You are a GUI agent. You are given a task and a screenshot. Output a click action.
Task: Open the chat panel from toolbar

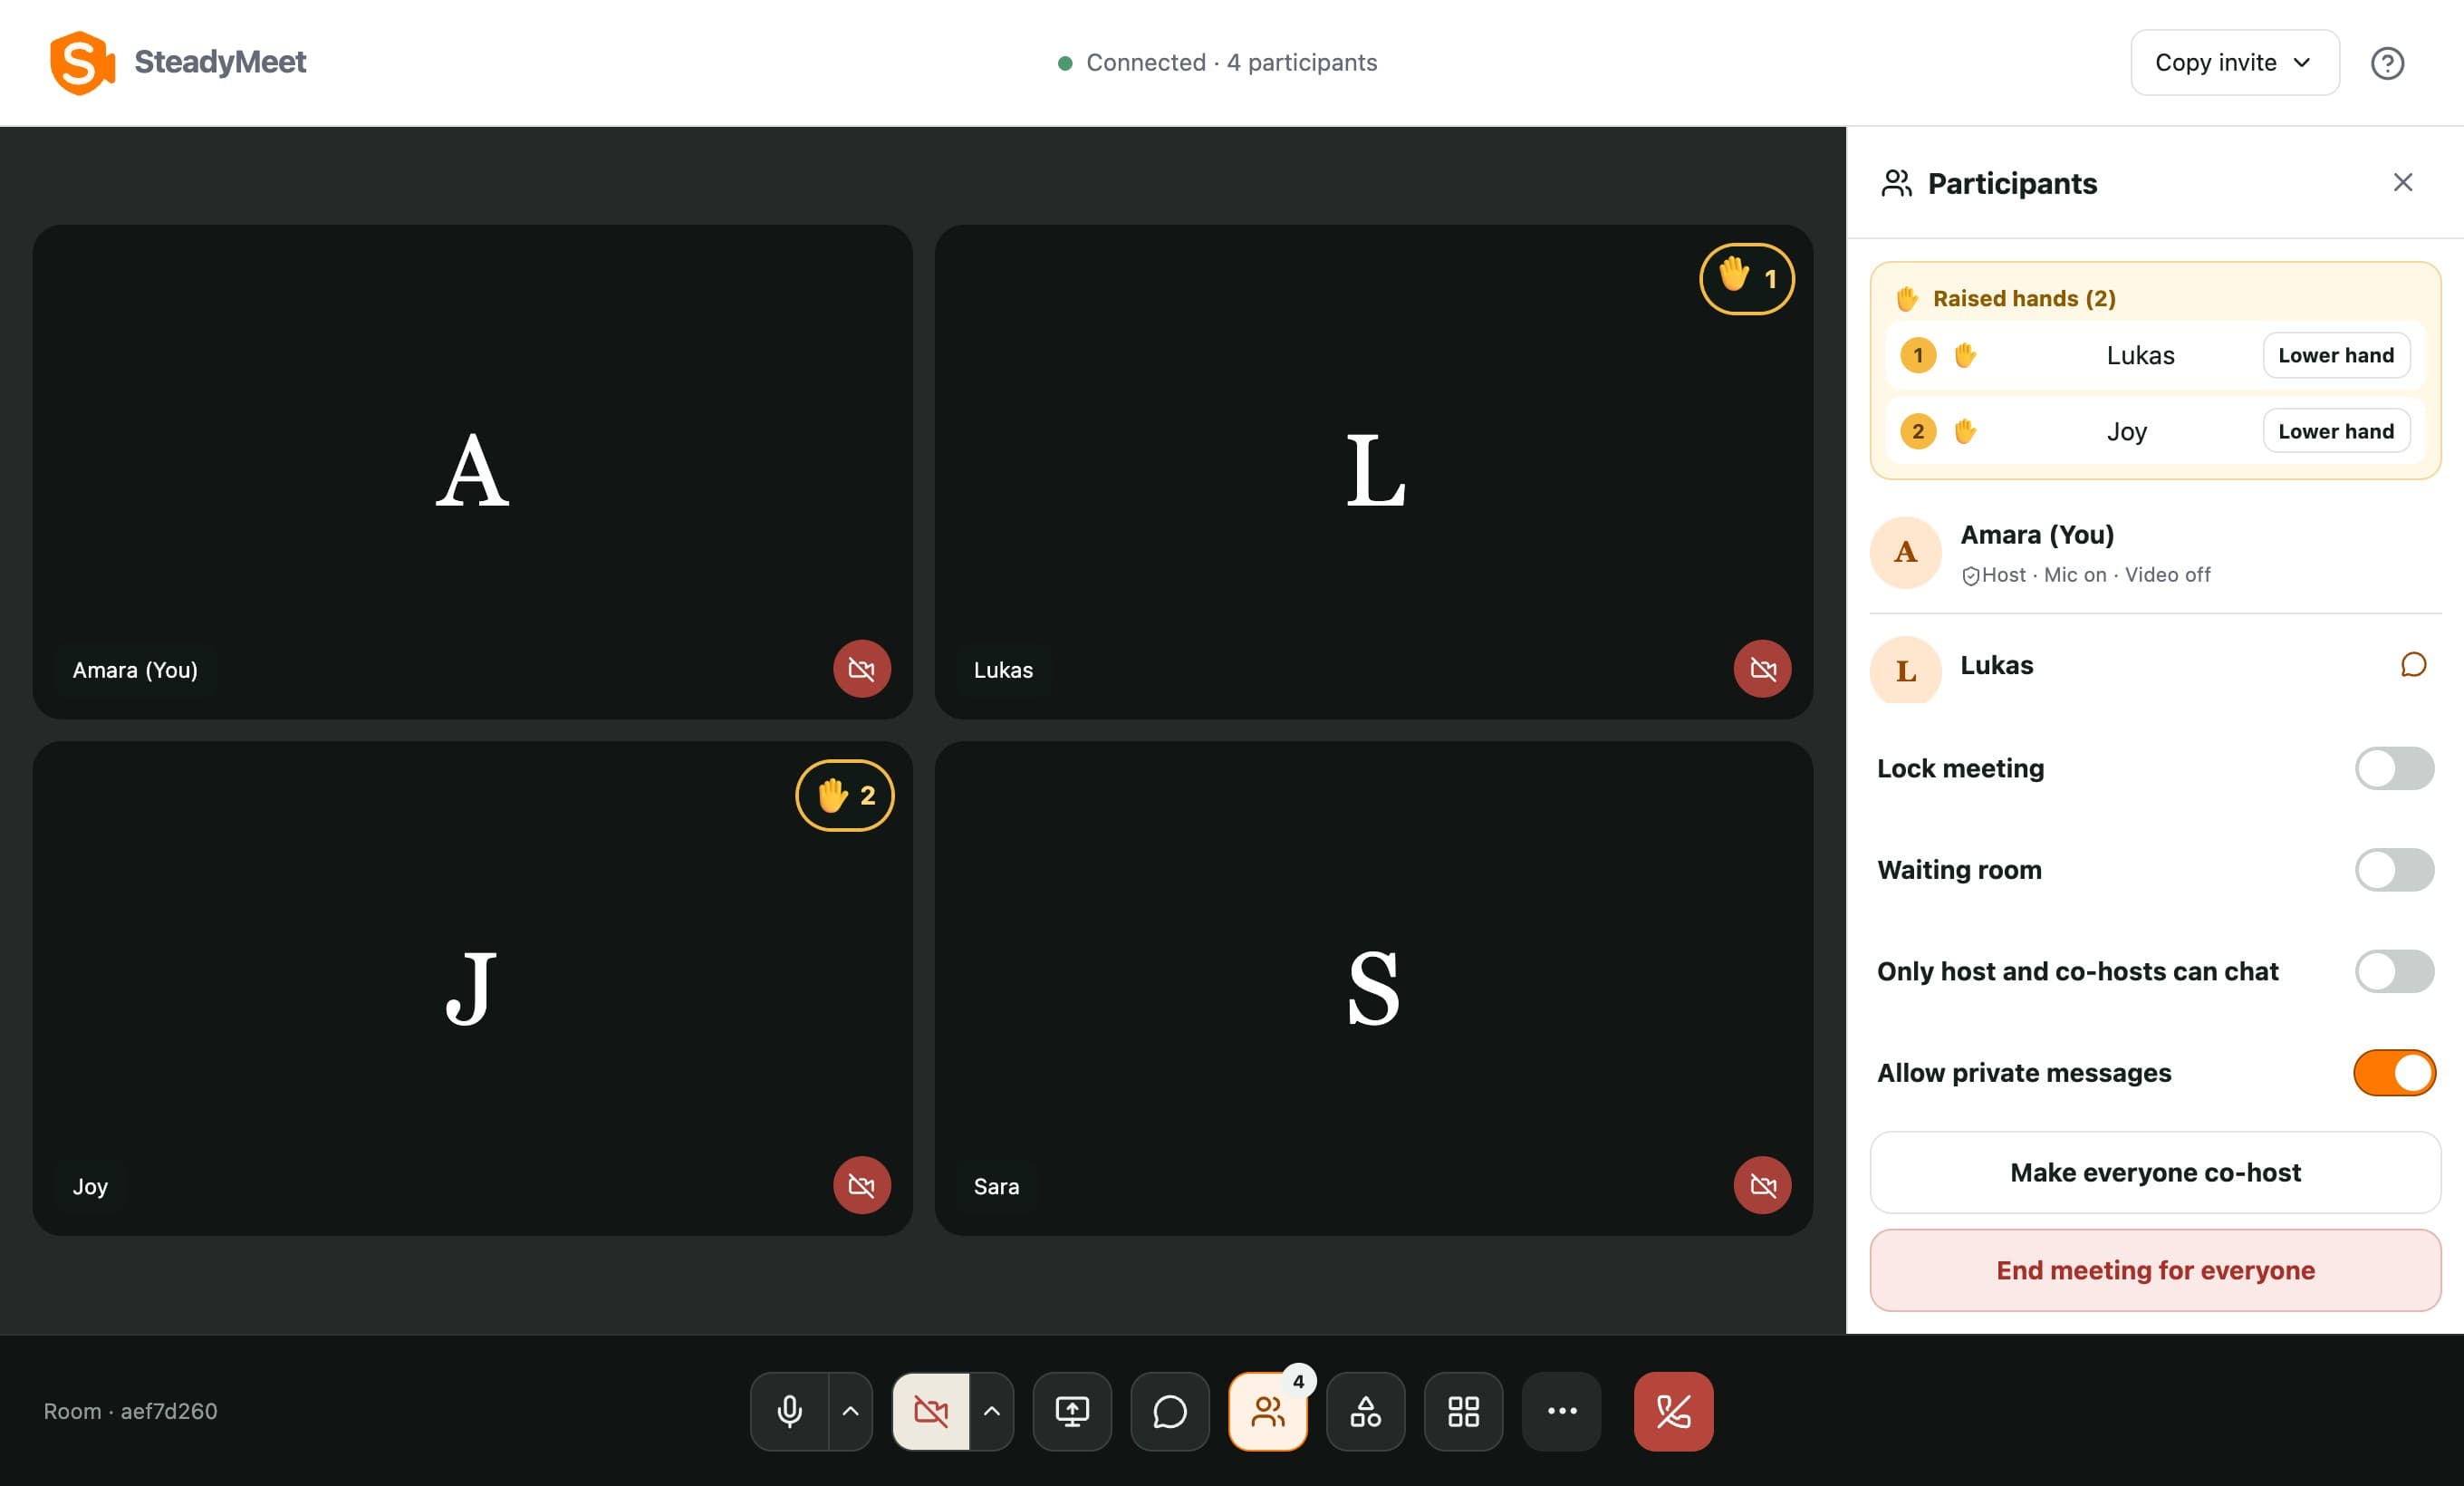1170,1411
